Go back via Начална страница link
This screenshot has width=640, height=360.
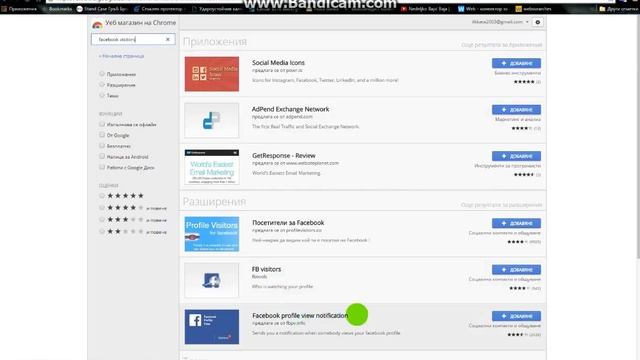click(121, 56)
